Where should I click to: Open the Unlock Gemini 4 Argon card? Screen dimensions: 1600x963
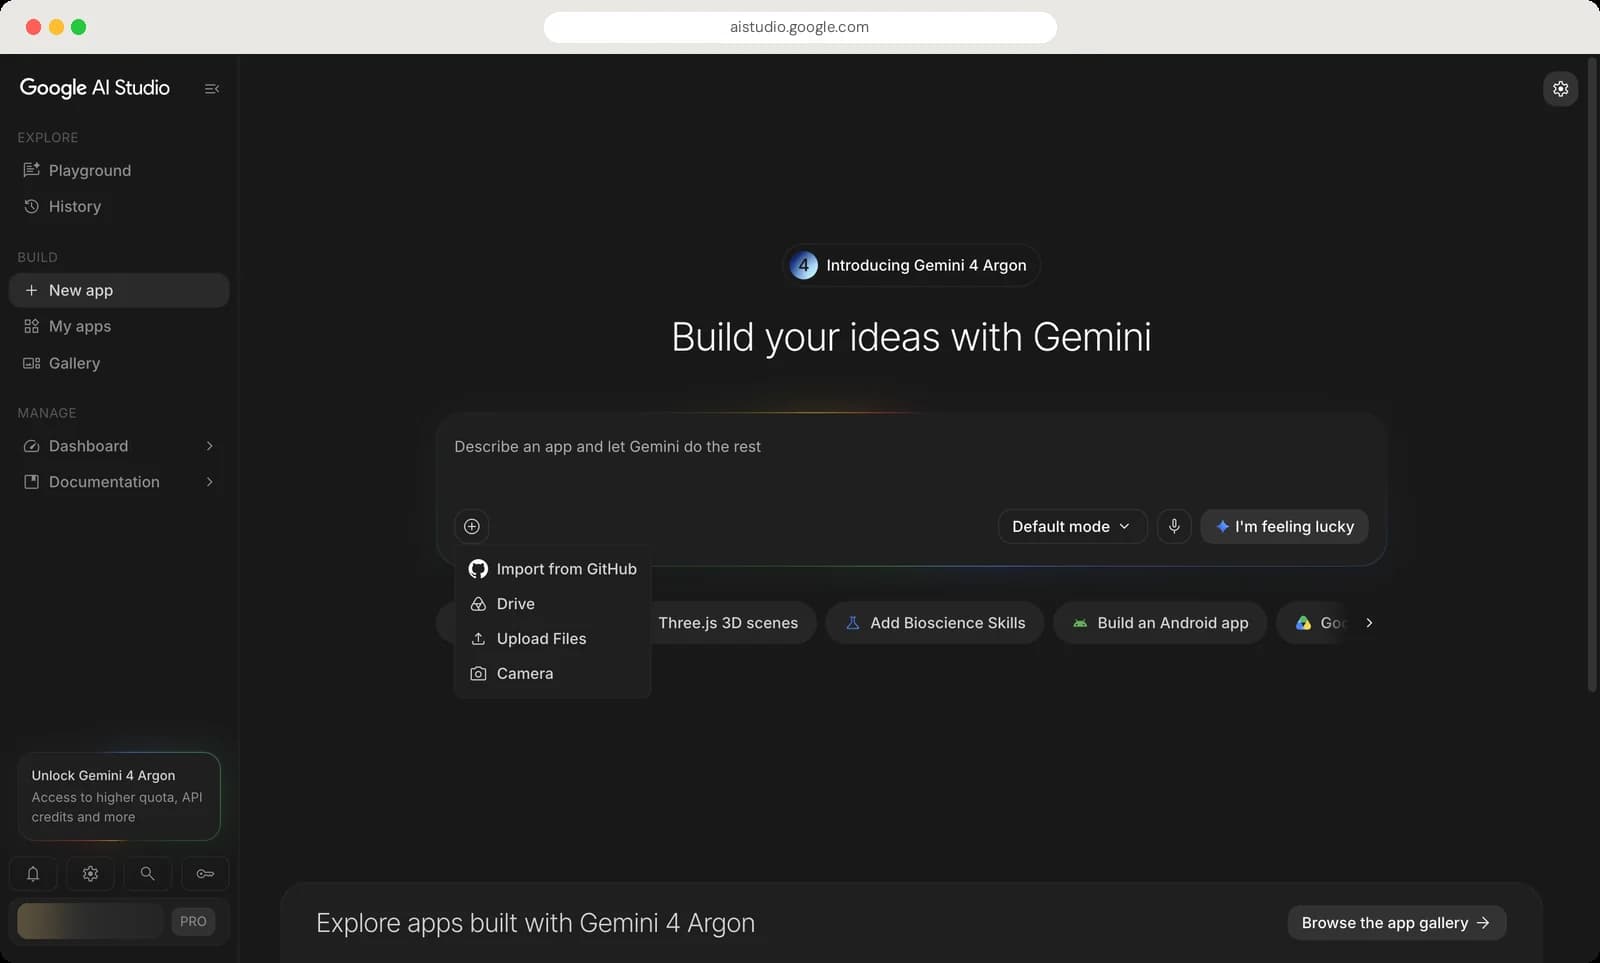tap(119, 796)
